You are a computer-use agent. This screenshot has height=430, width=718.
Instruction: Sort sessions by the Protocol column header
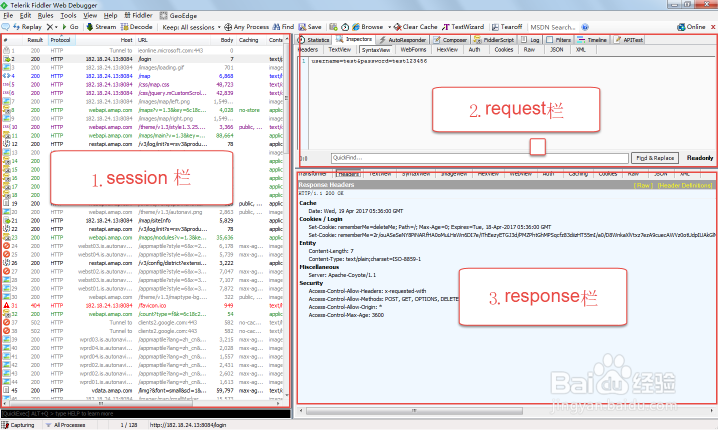point(60,40)
